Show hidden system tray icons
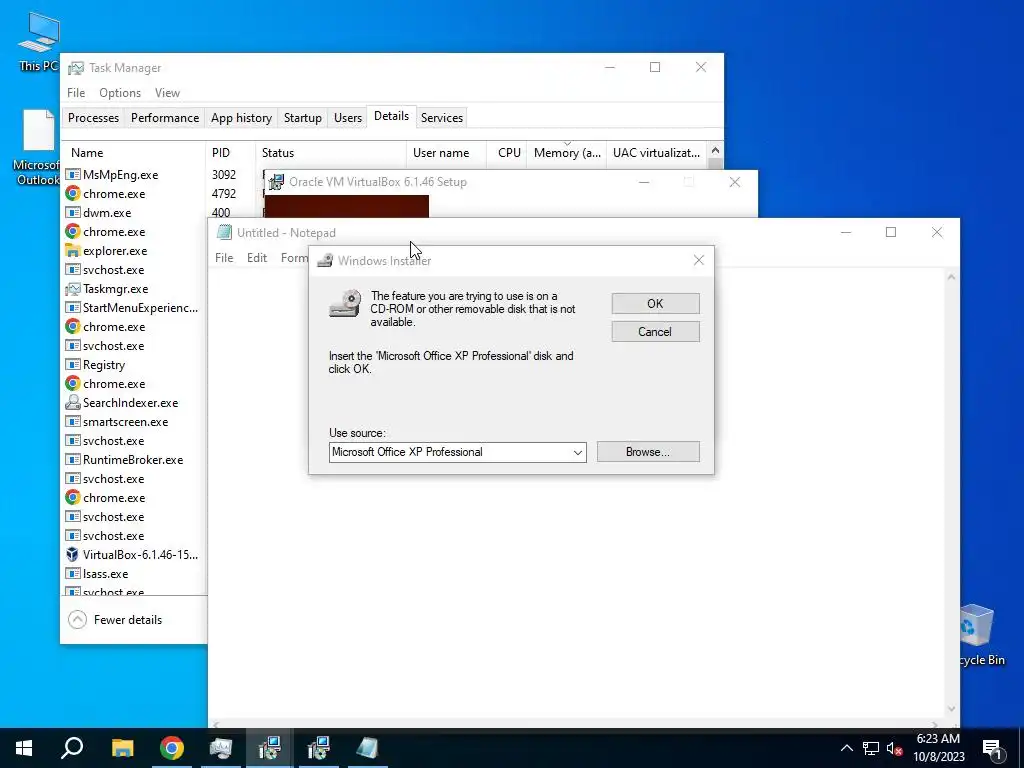The height and width of the screenshot is (768, 1024). point(846,748)
